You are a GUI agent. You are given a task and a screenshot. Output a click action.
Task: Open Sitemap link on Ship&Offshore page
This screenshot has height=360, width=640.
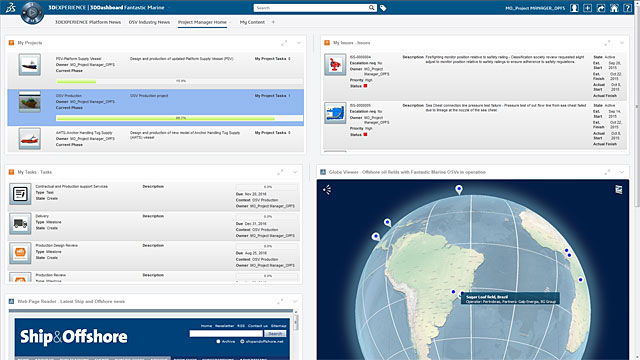tap(278, 326)
